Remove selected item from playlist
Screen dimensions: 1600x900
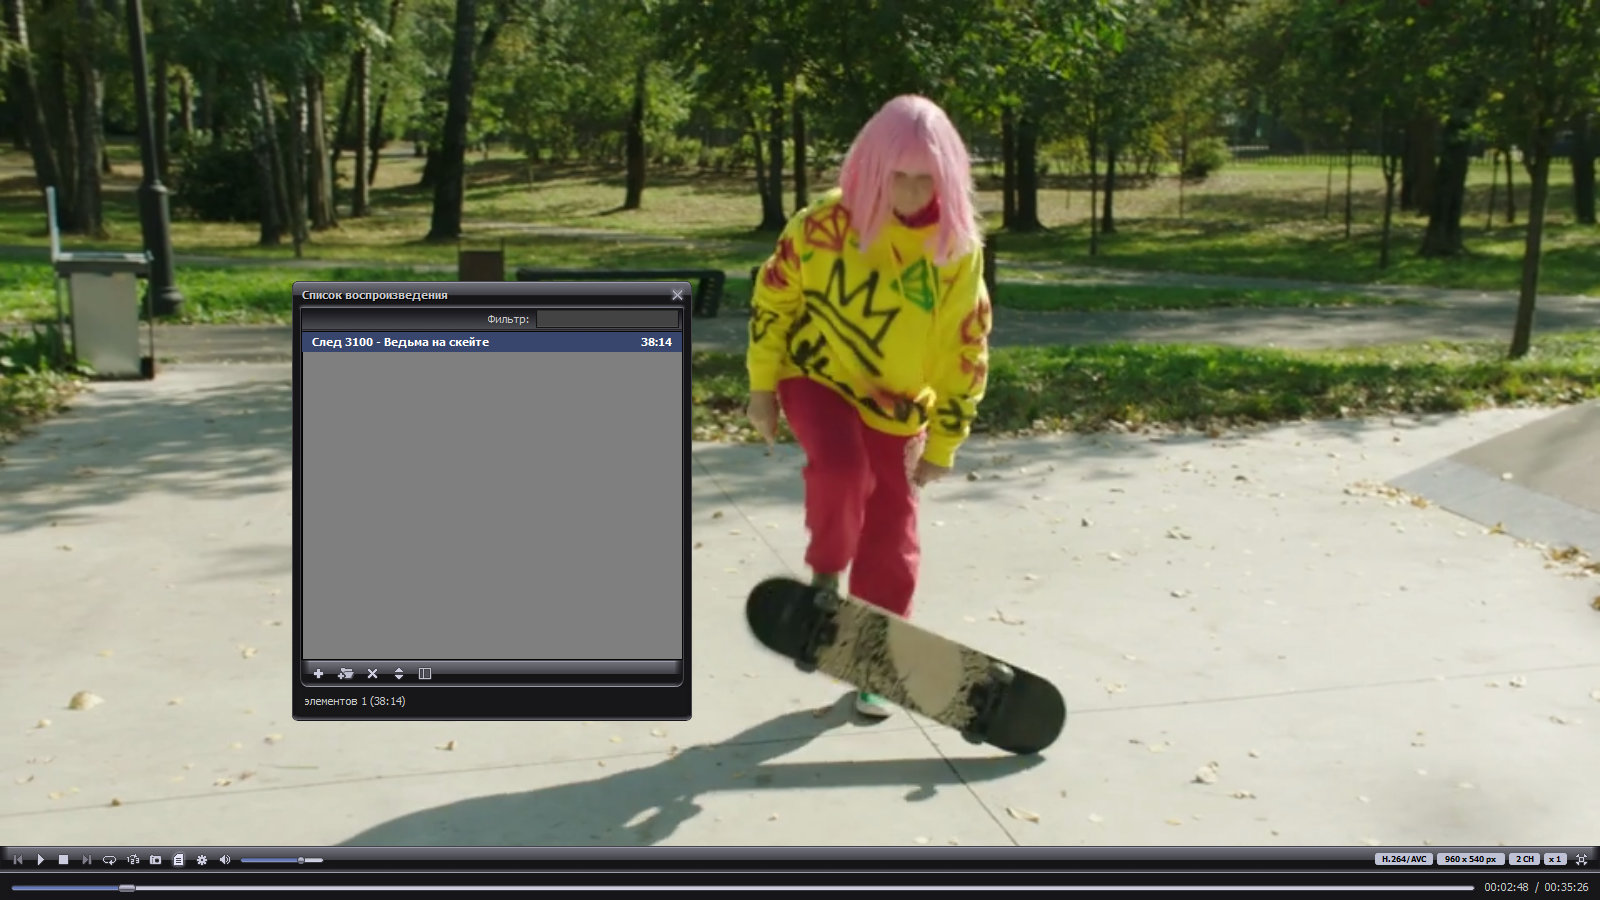(x=372, y=673)
